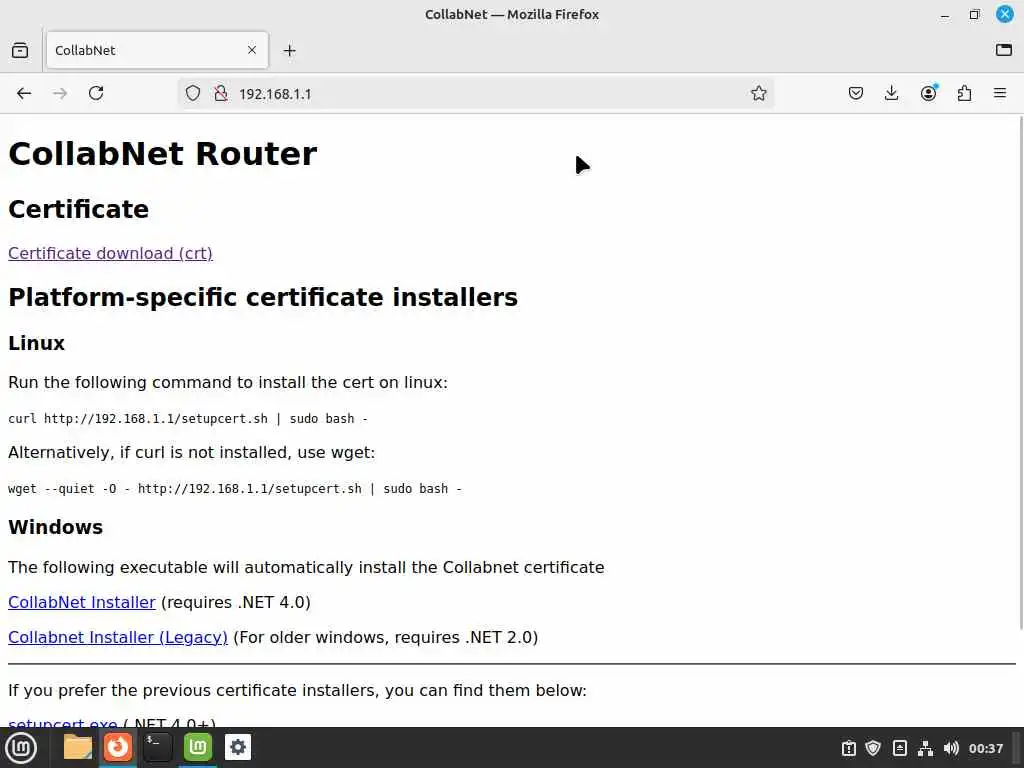Open the Files folder in the taskbar
The image size is (1024, 768).
coord(78,747)
